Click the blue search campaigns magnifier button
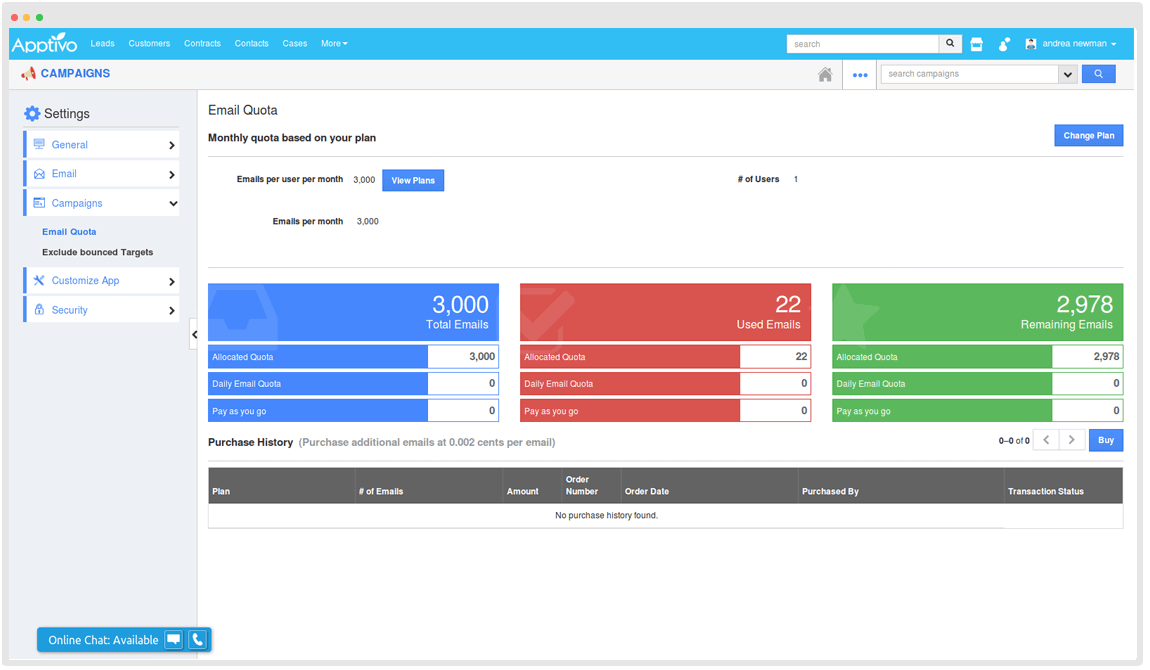Viewport: 1150px width, 670px height. point(1098,74)
